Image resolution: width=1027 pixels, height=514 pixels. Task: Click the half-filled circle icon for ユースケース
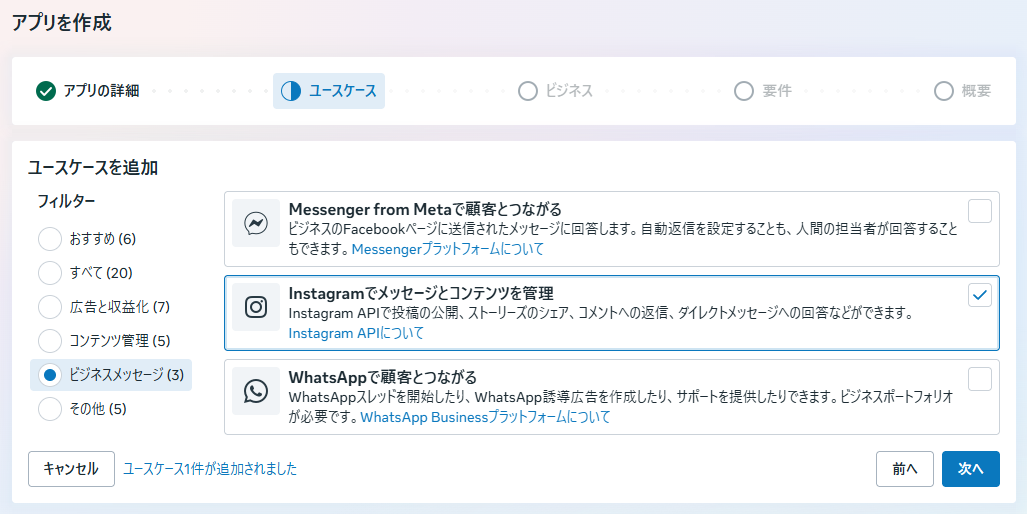click(291, 91)
